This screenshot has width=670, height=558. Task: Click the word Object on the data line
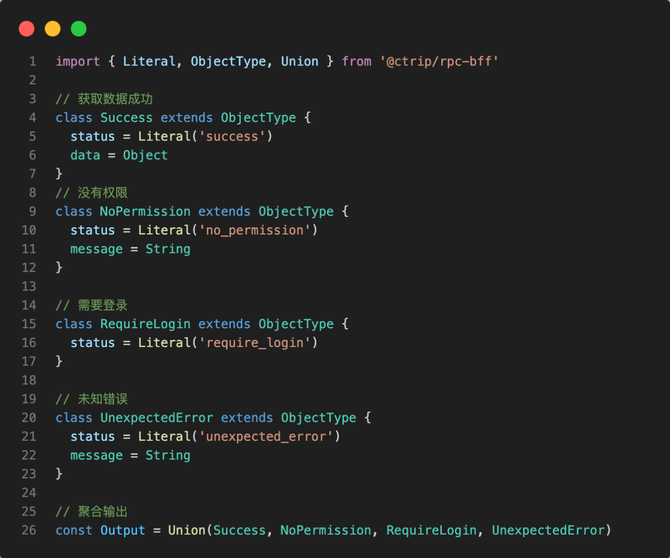coord(145,155)
